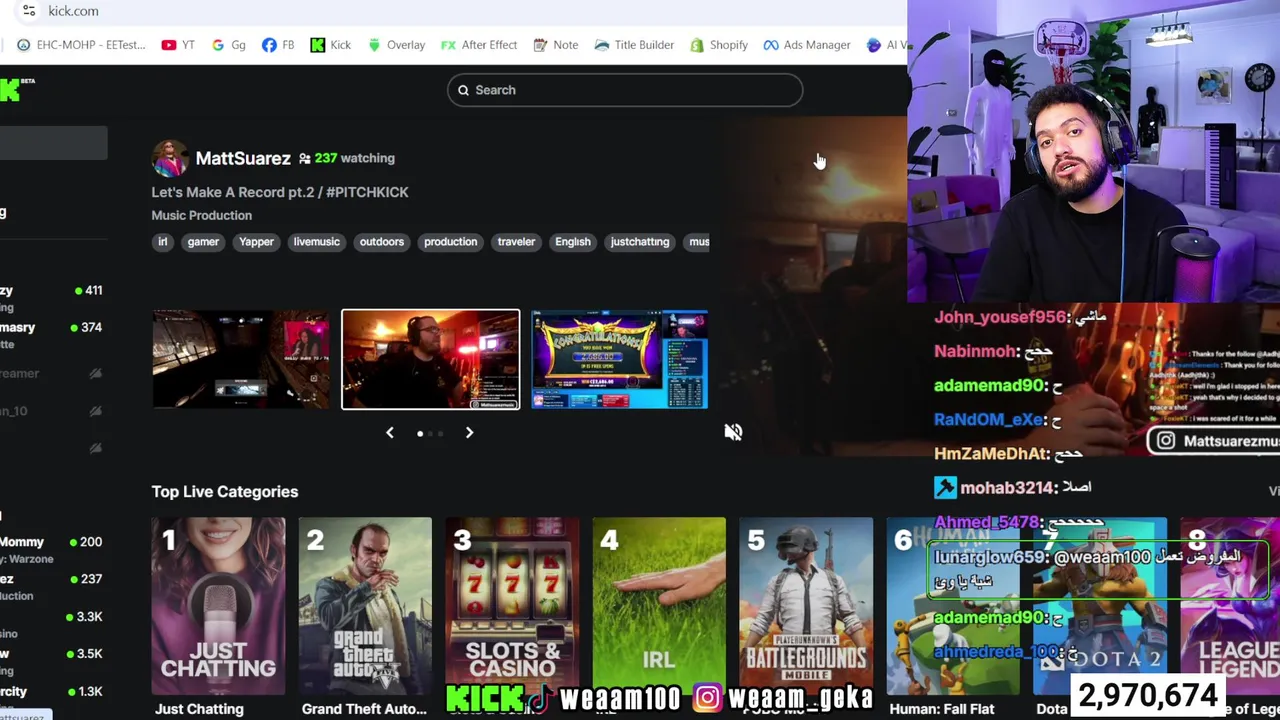1280x720 pixels.
Task: Open the Music Production category link
Action: pos(202,215)
